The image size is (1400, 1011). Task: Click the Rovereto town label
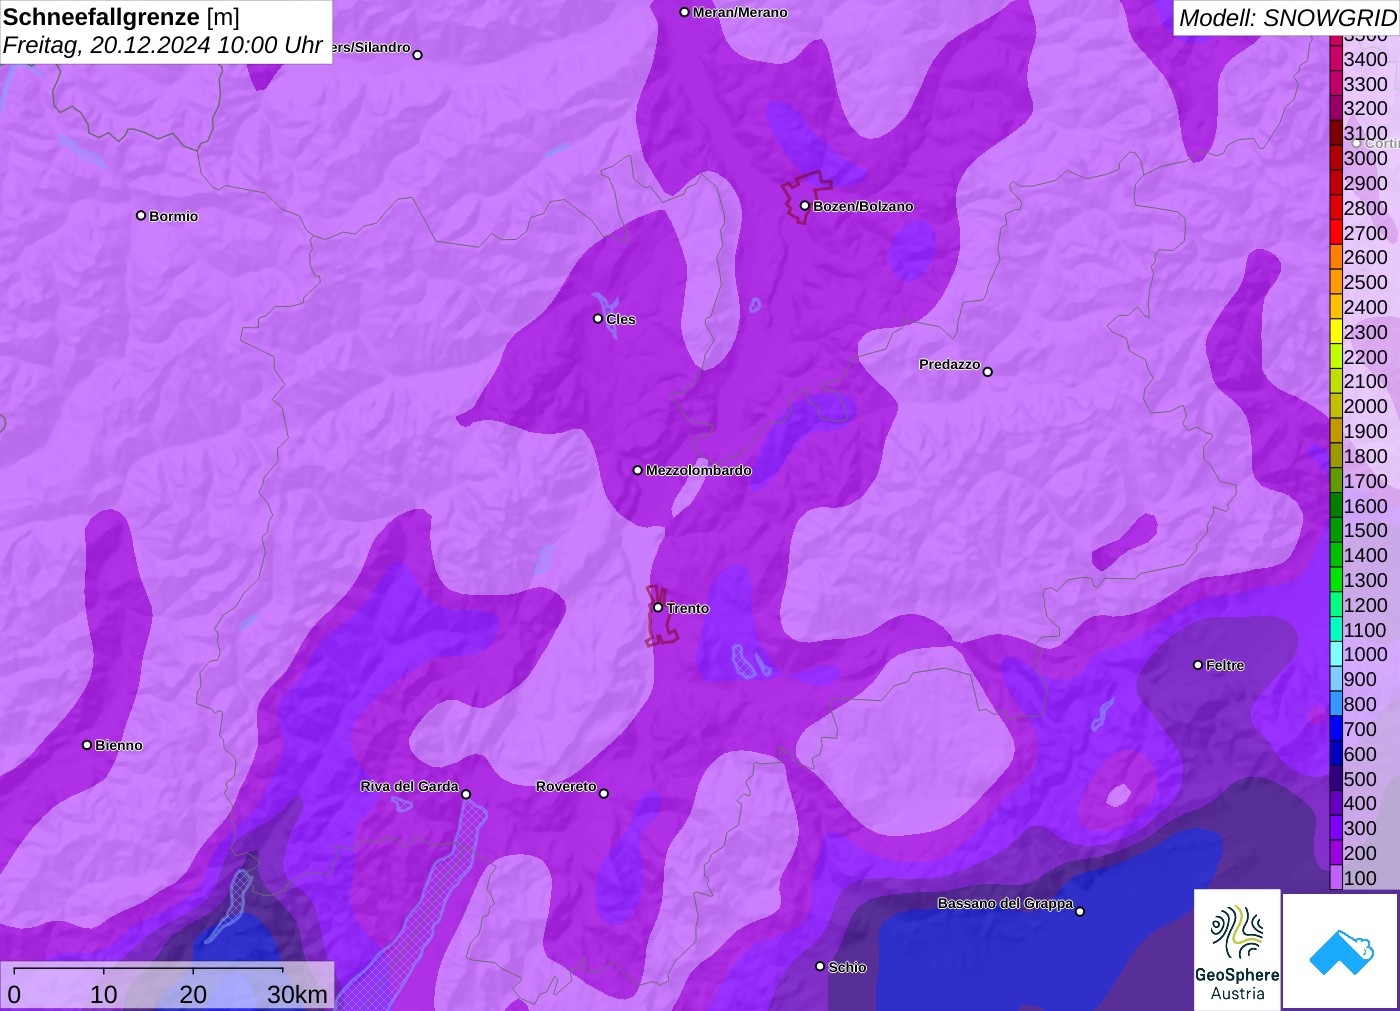[x=566, y=786]
